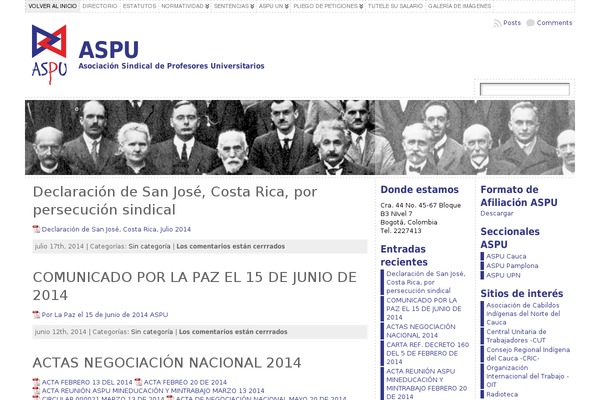Expand the SENTENCIAS menu arrow

click(x=252, y=7)
